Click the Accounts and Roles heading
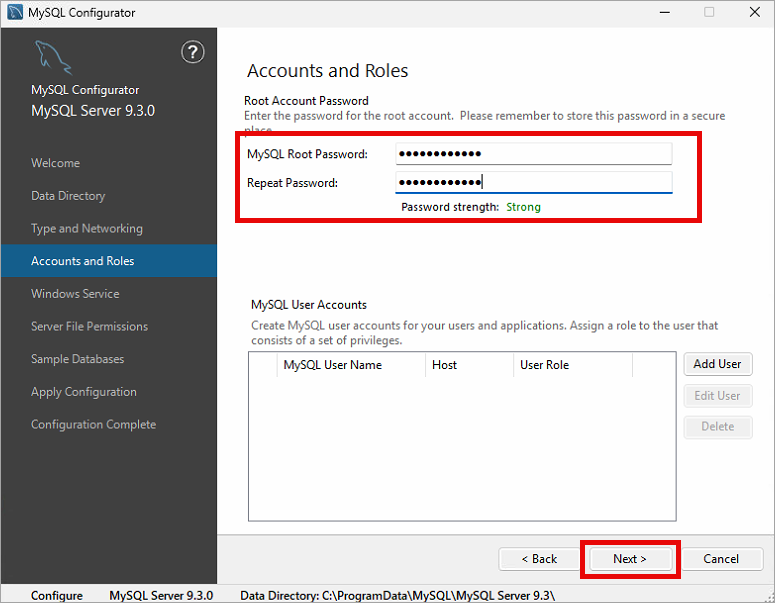The image size is (775, 603). pyautogui.click(x=328, y=71)
